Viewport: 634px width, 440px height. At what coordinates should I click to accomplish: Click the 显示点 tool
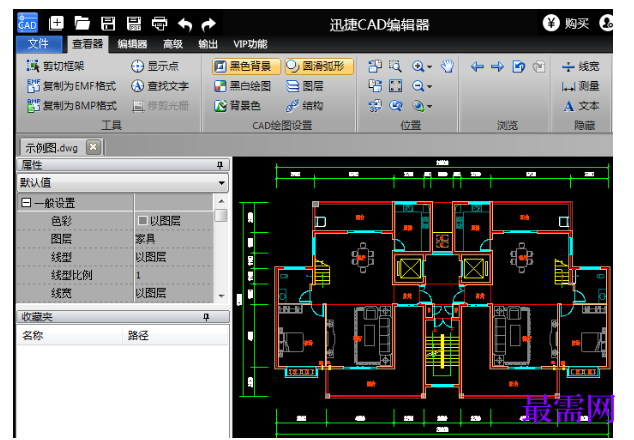click(x=155, y=66)
